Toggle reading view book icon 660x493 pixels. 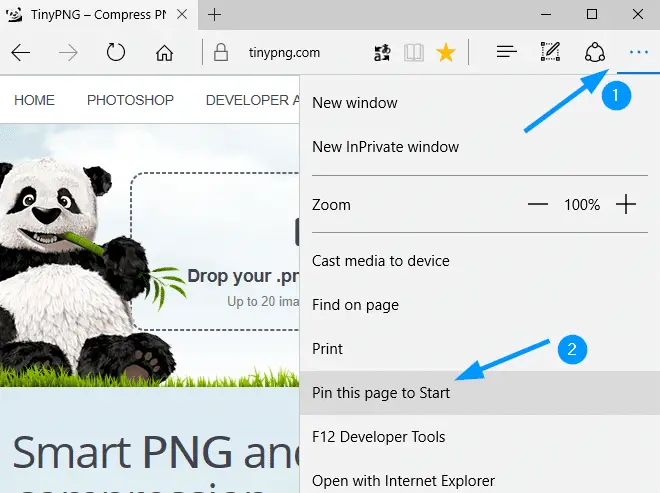(x=414, y=53)
